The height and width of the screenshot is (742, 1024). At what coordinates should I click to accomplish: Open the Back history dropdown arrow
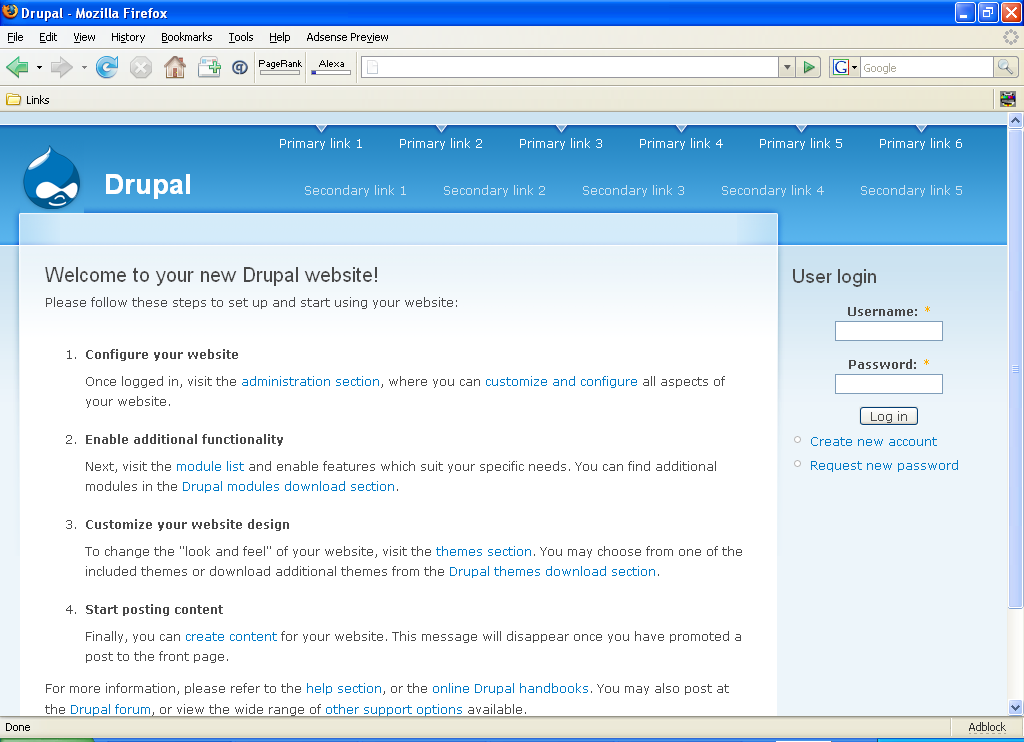pos(39,67)
